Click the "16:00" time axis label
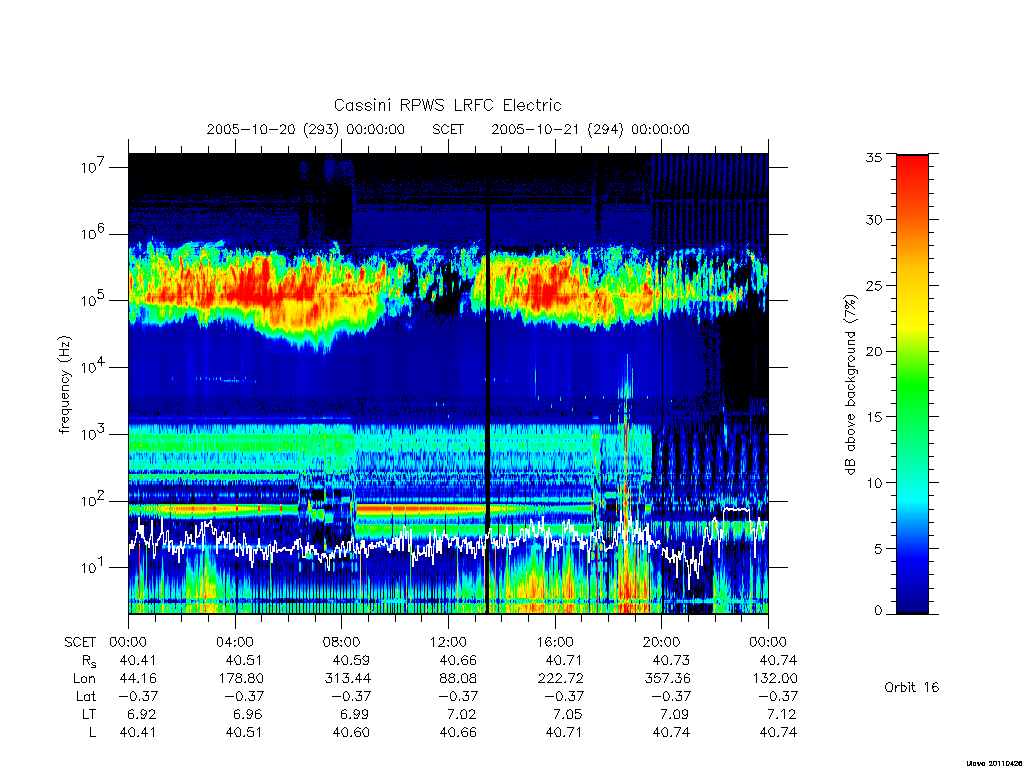Image resolution: width=1024 pixels, height=768 pixels. (x=554, y=642)
